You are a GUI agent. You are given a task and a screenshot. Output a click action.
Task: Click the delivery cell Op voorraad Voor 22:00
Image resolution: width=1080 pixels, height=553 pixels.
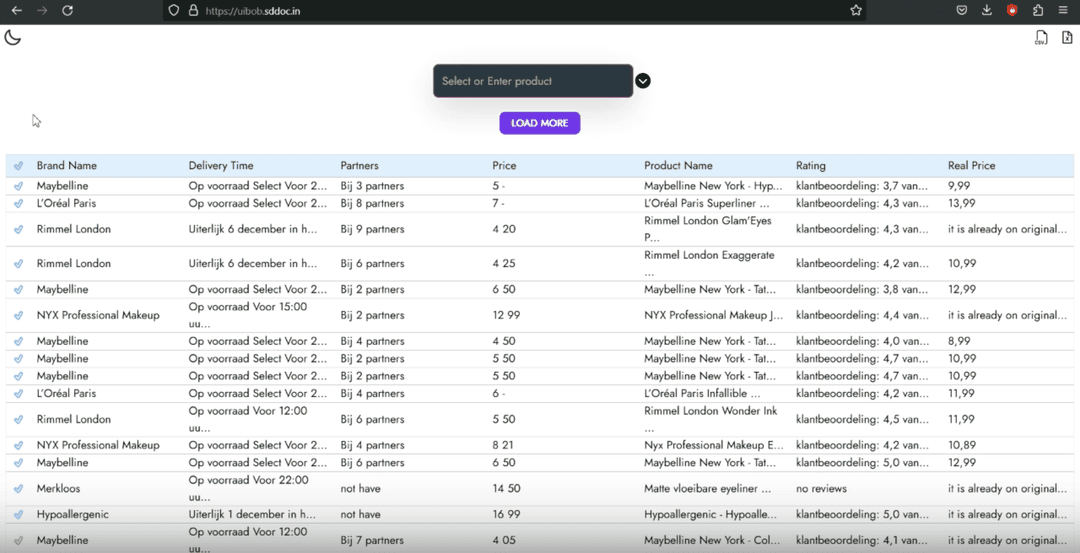pyautogui.click(x=249, y=488)
